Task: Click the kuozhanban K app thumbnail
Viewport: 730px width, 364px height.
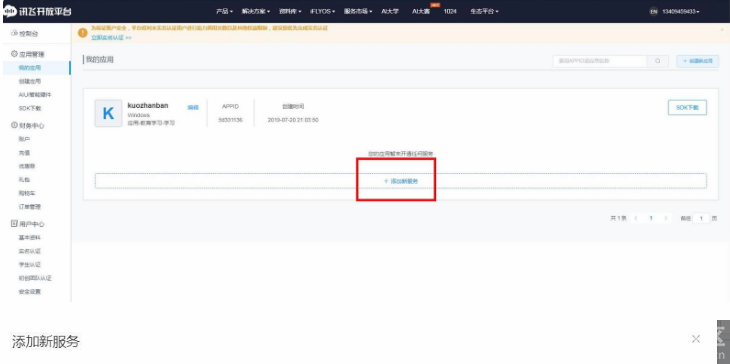Action: [108, 113]
